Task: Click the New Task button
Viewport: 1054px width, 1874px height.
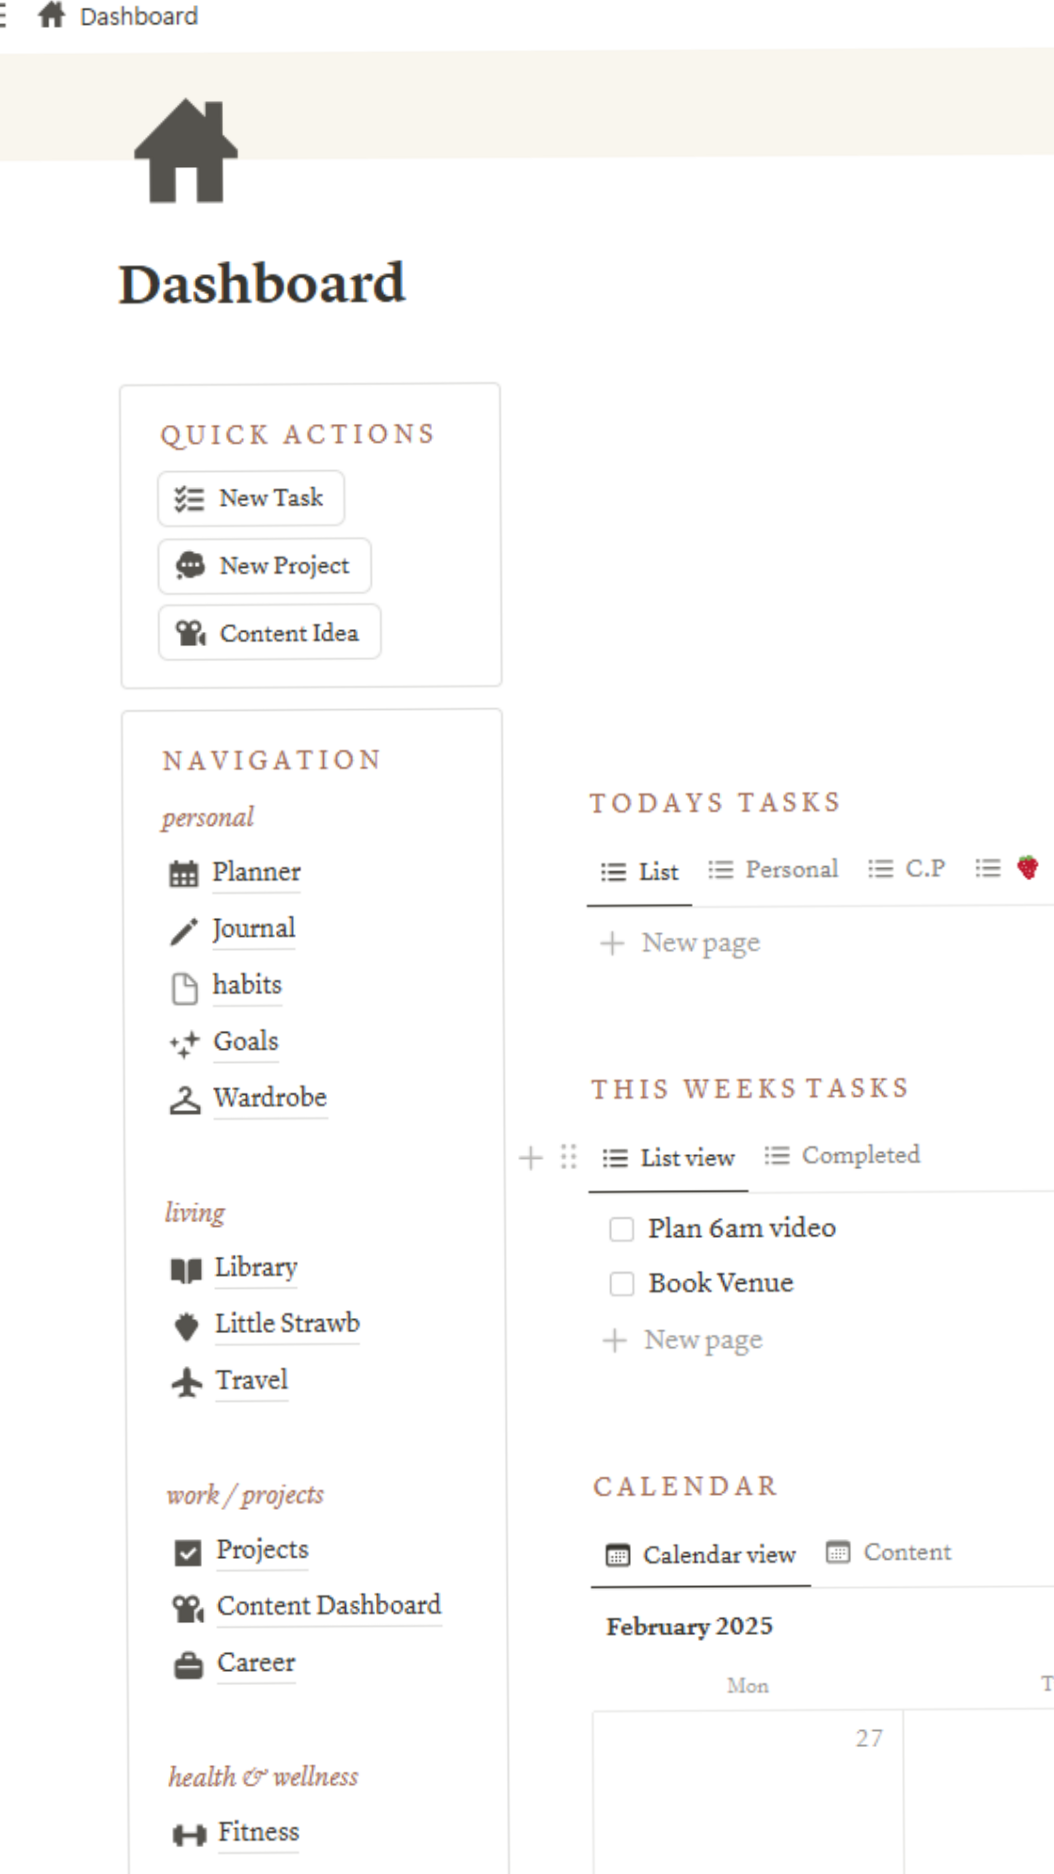Action: click(x=250, y=498)
